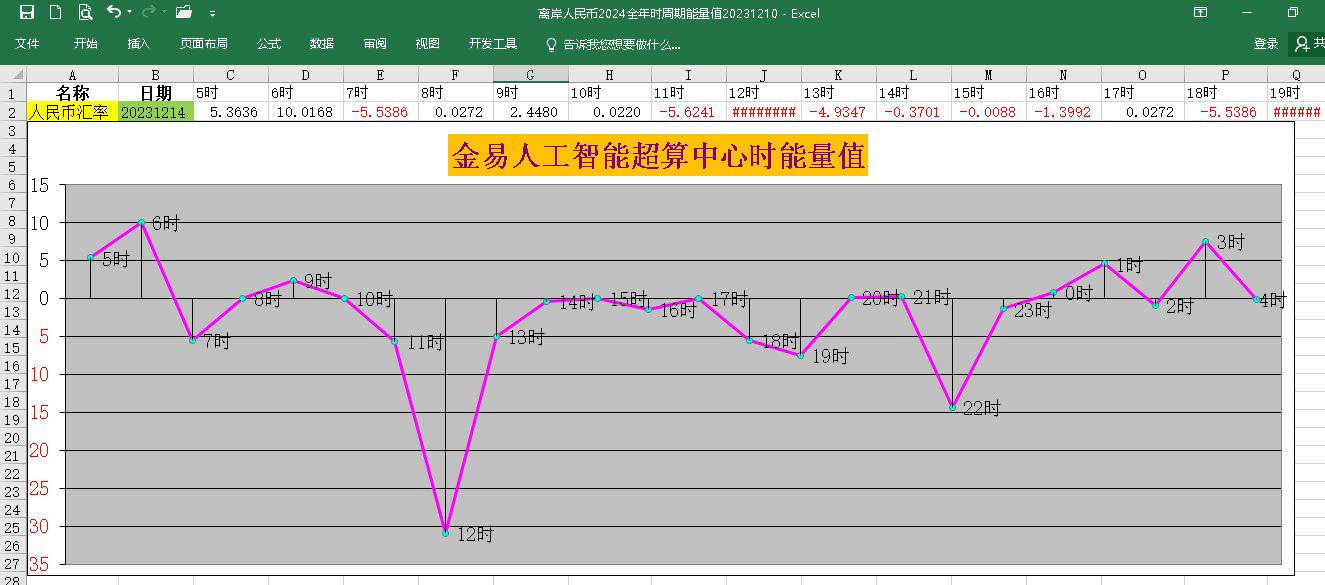Select cell with value -4.9347
1325x585 pixels.
(839, 112)
